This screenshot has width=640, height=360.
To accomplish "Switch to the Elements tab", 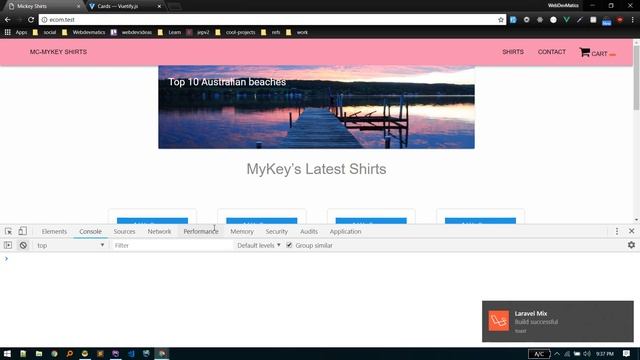I will (54, 231).
